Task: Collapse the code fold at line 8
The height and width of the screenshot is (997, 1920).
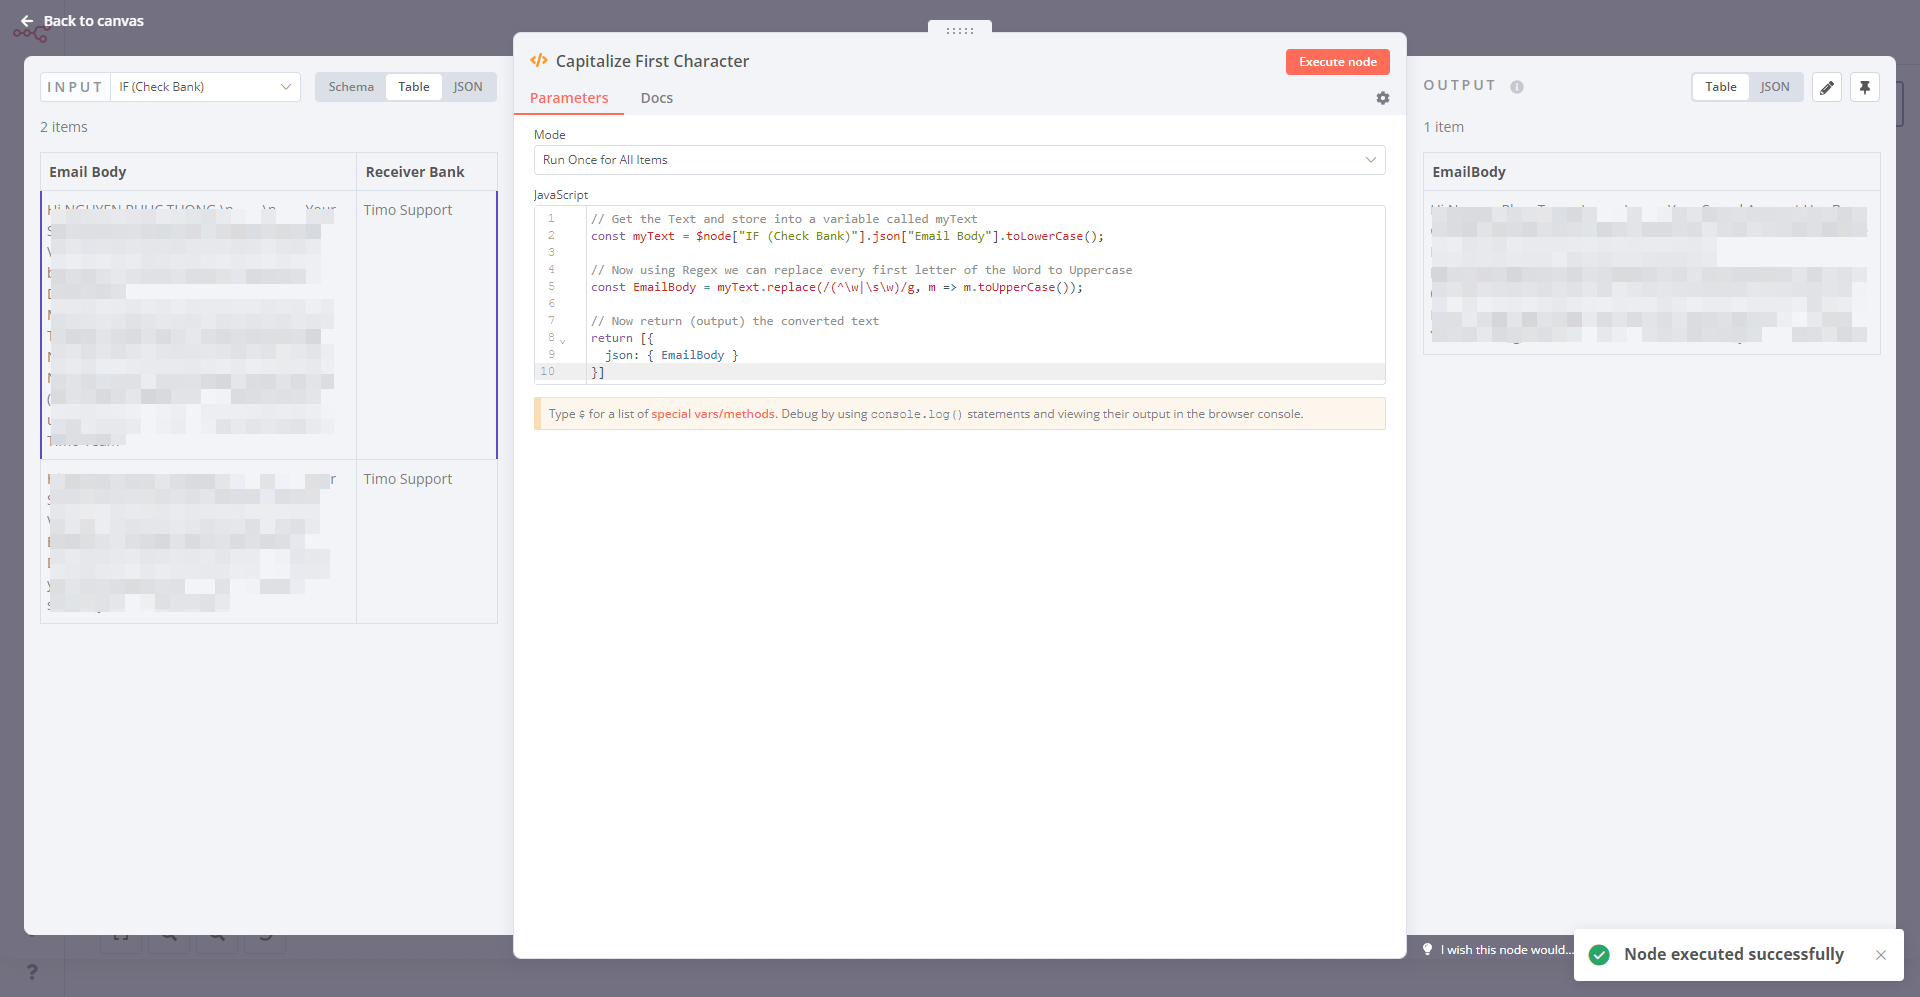Action: [563, 340]
